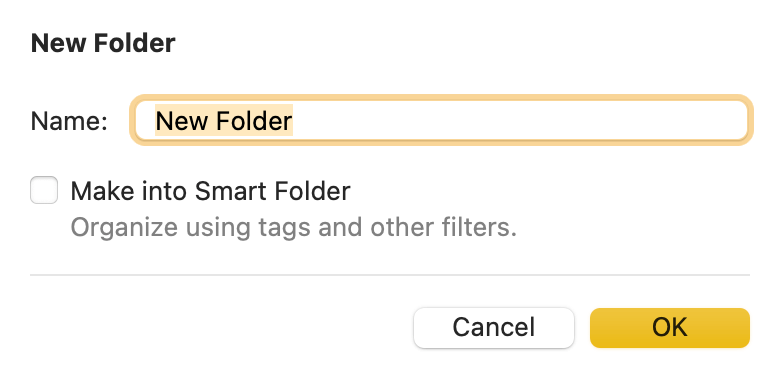Screen dimensions: 768x372
Task: Tick the empty box beside Smart Folder option
Action: (x=44, y=190)
